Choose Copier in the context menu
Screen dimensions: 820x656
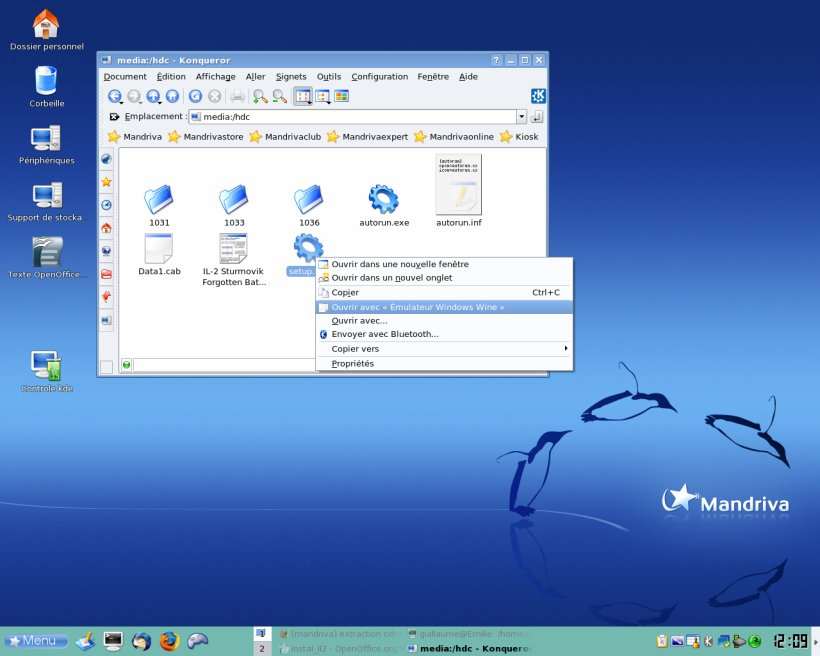(445, 292)
